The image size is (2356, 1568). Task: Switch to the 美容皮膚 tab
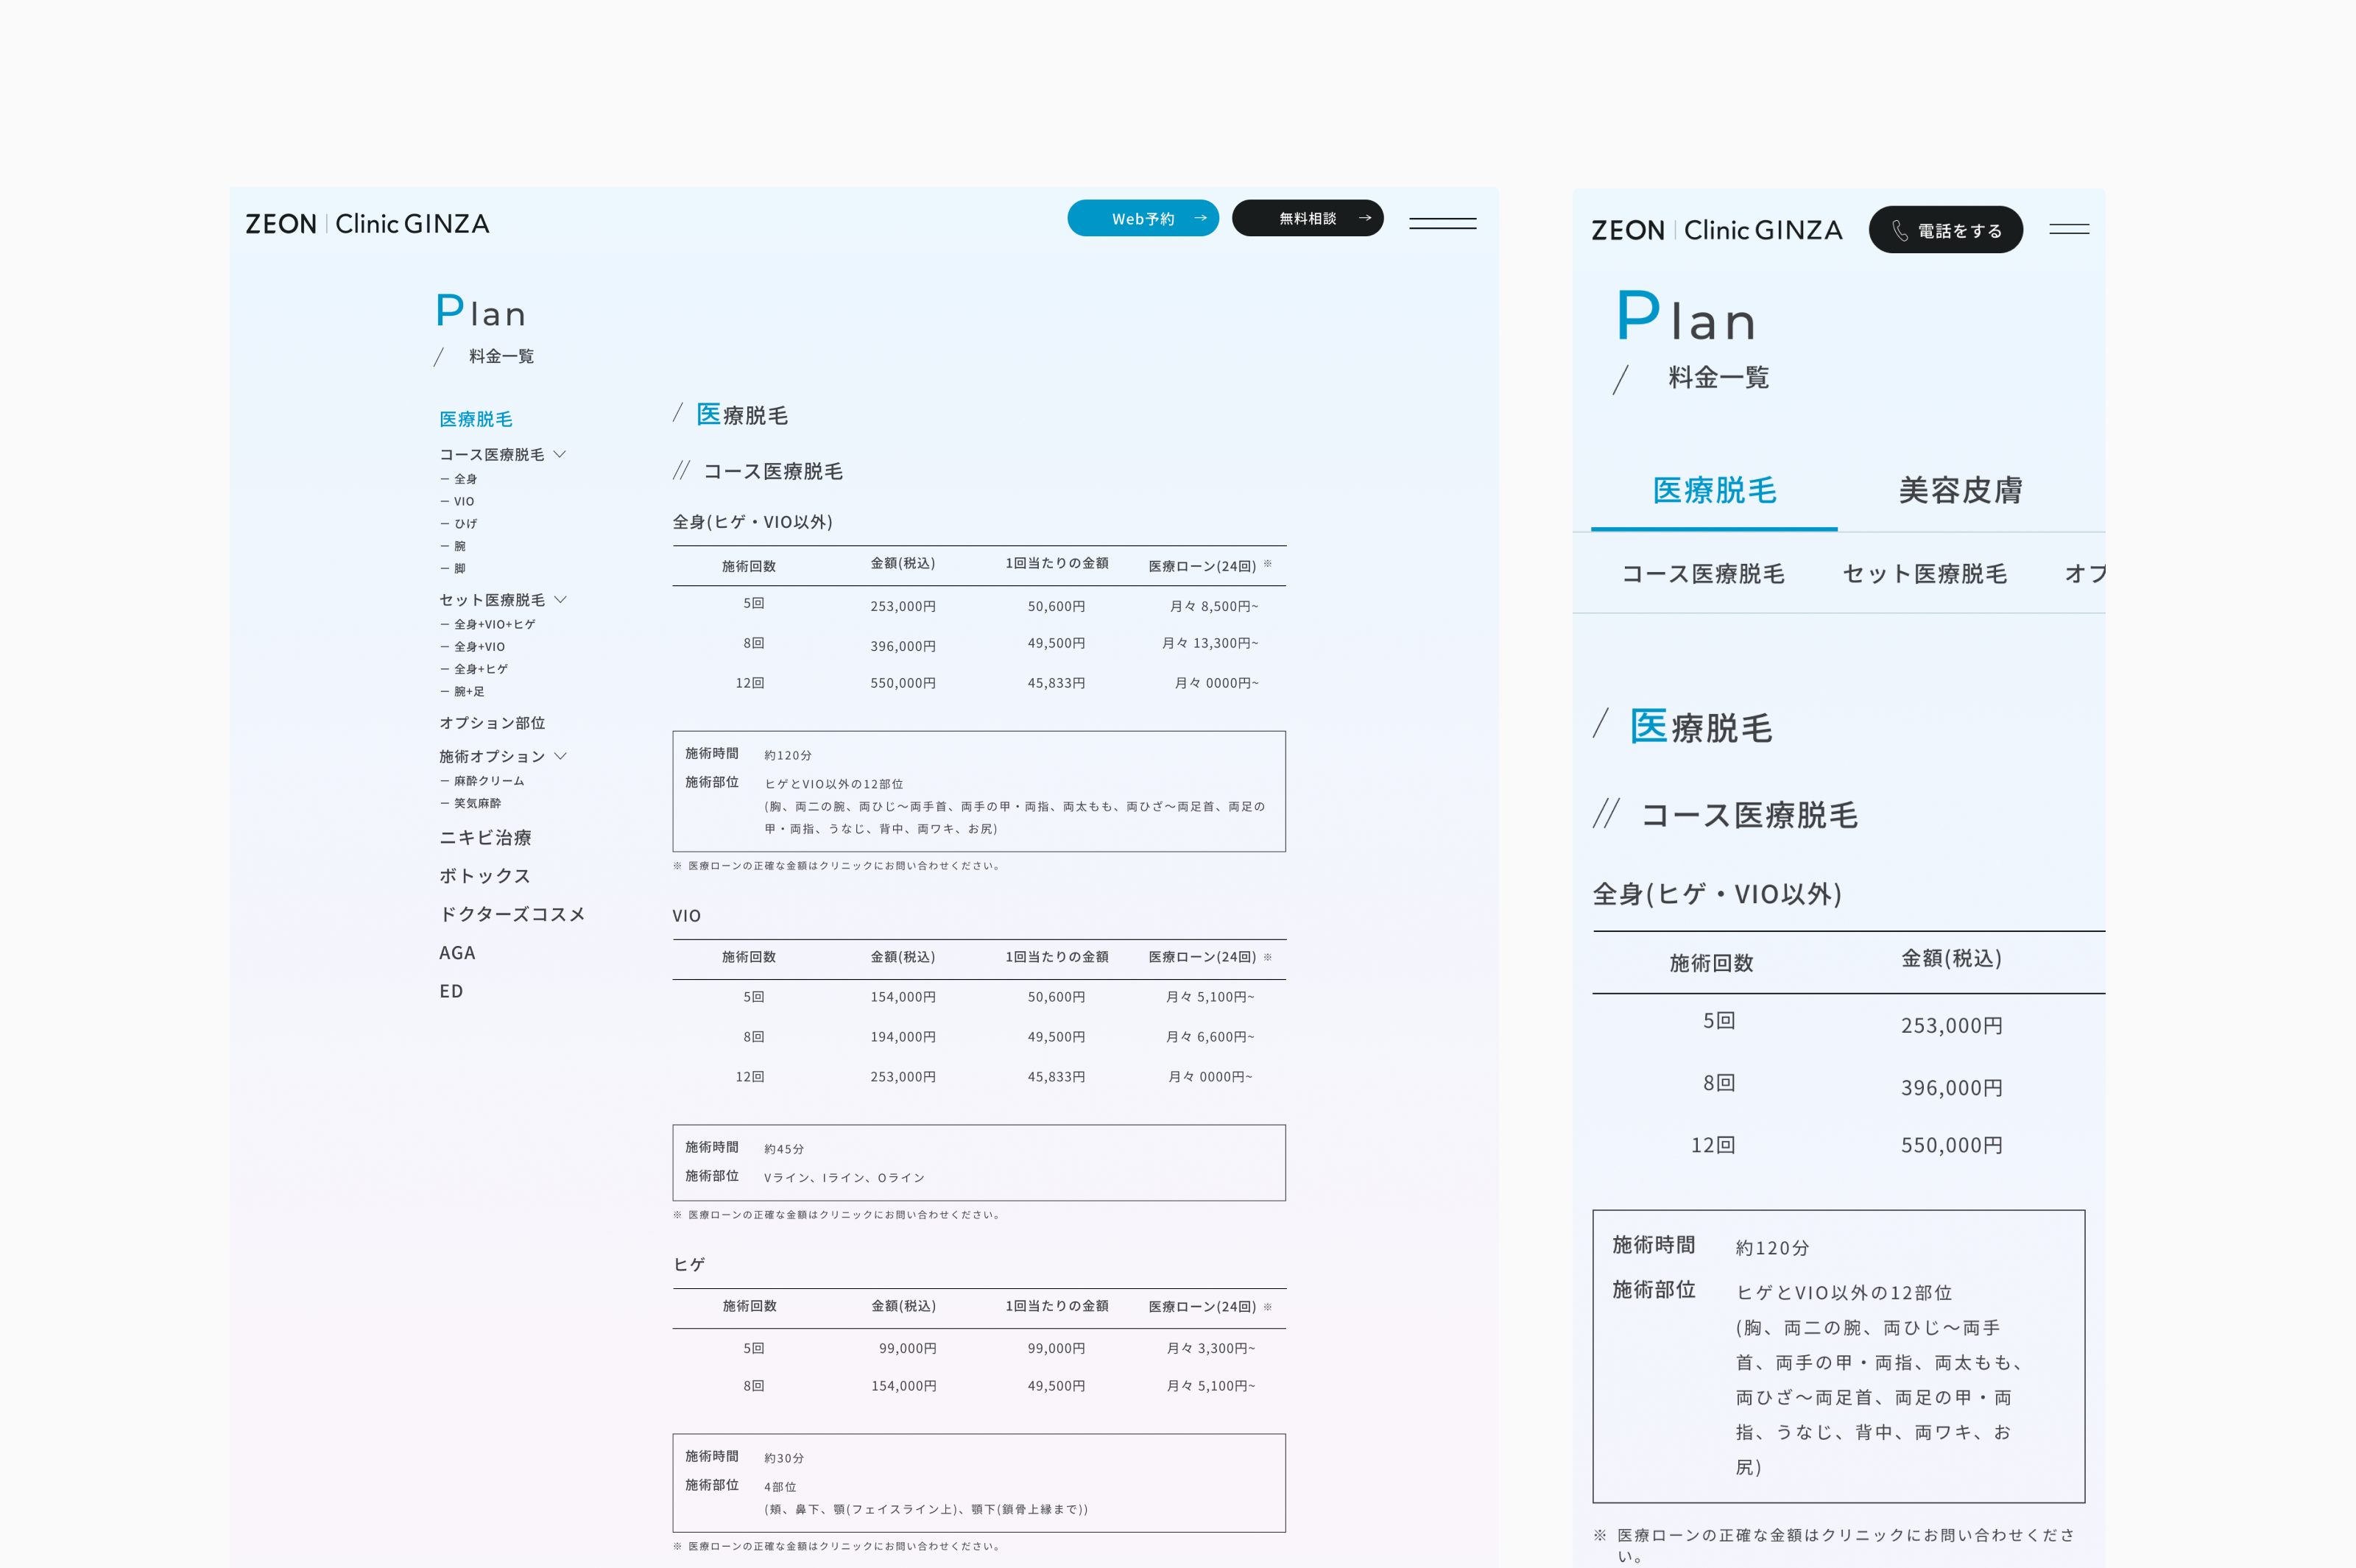click(1960, 490)
